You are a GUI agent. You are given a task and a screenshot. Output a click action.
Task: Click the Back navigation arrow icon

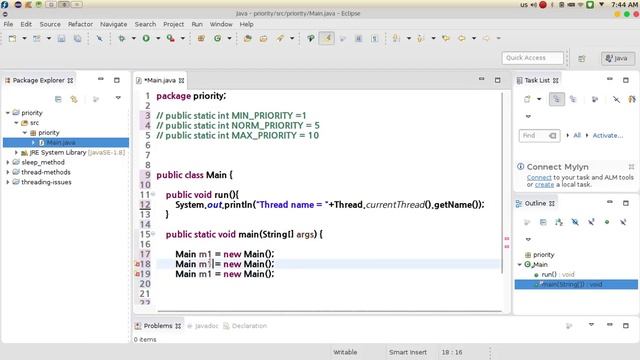(462, 38)
